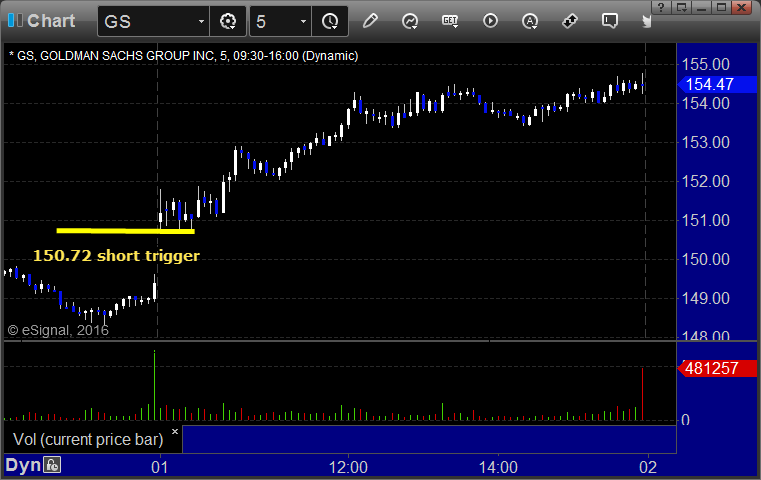761x480 pixels.
Task: Select the Vol (current price bar) label
Action: pos(88,439)
